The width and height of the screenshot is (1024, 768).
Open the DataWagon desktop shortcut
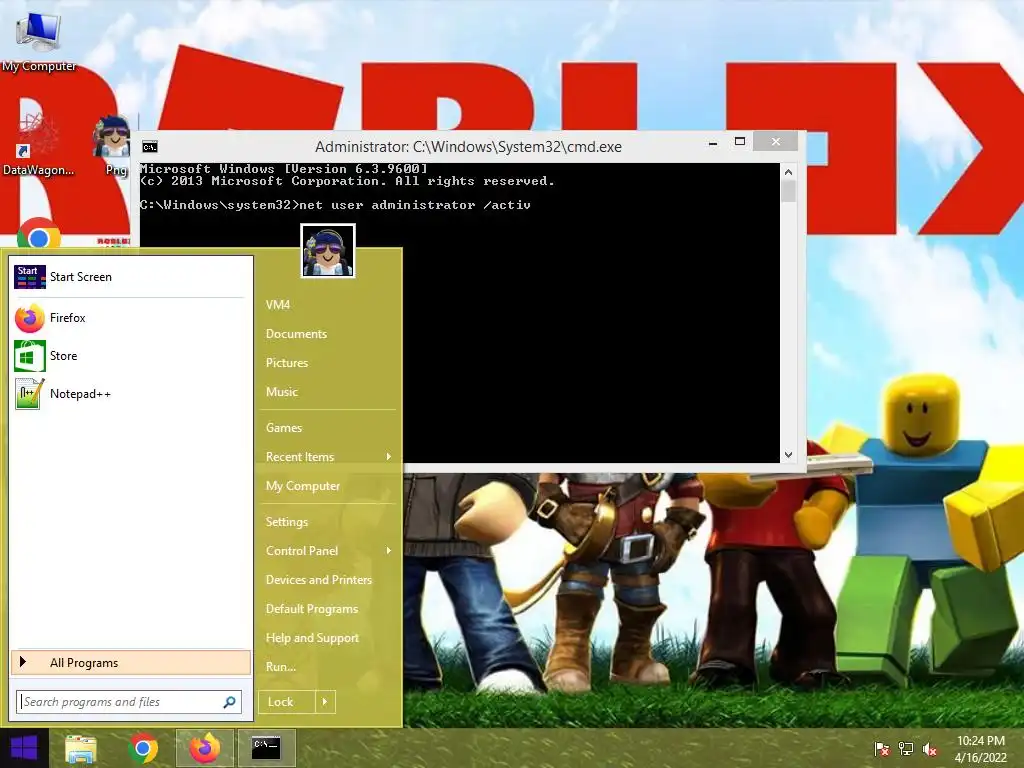click(38, 145)
